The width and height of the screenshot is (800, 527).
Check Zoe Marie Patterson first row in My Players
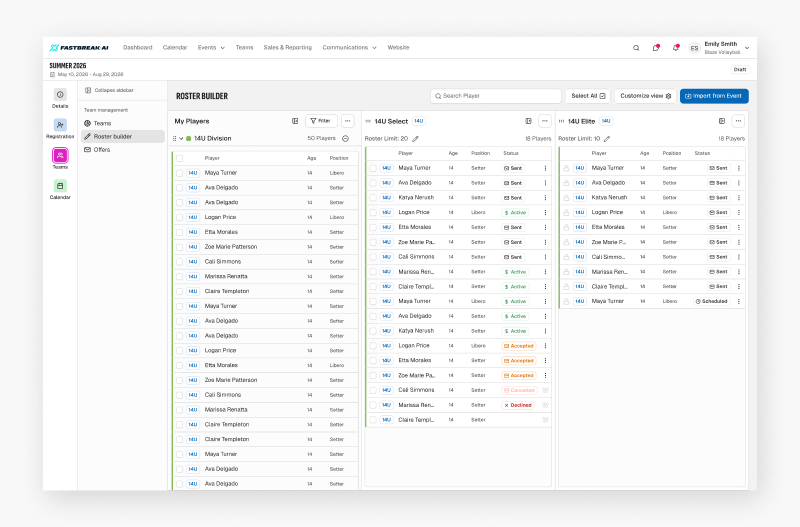coord(180,247)
